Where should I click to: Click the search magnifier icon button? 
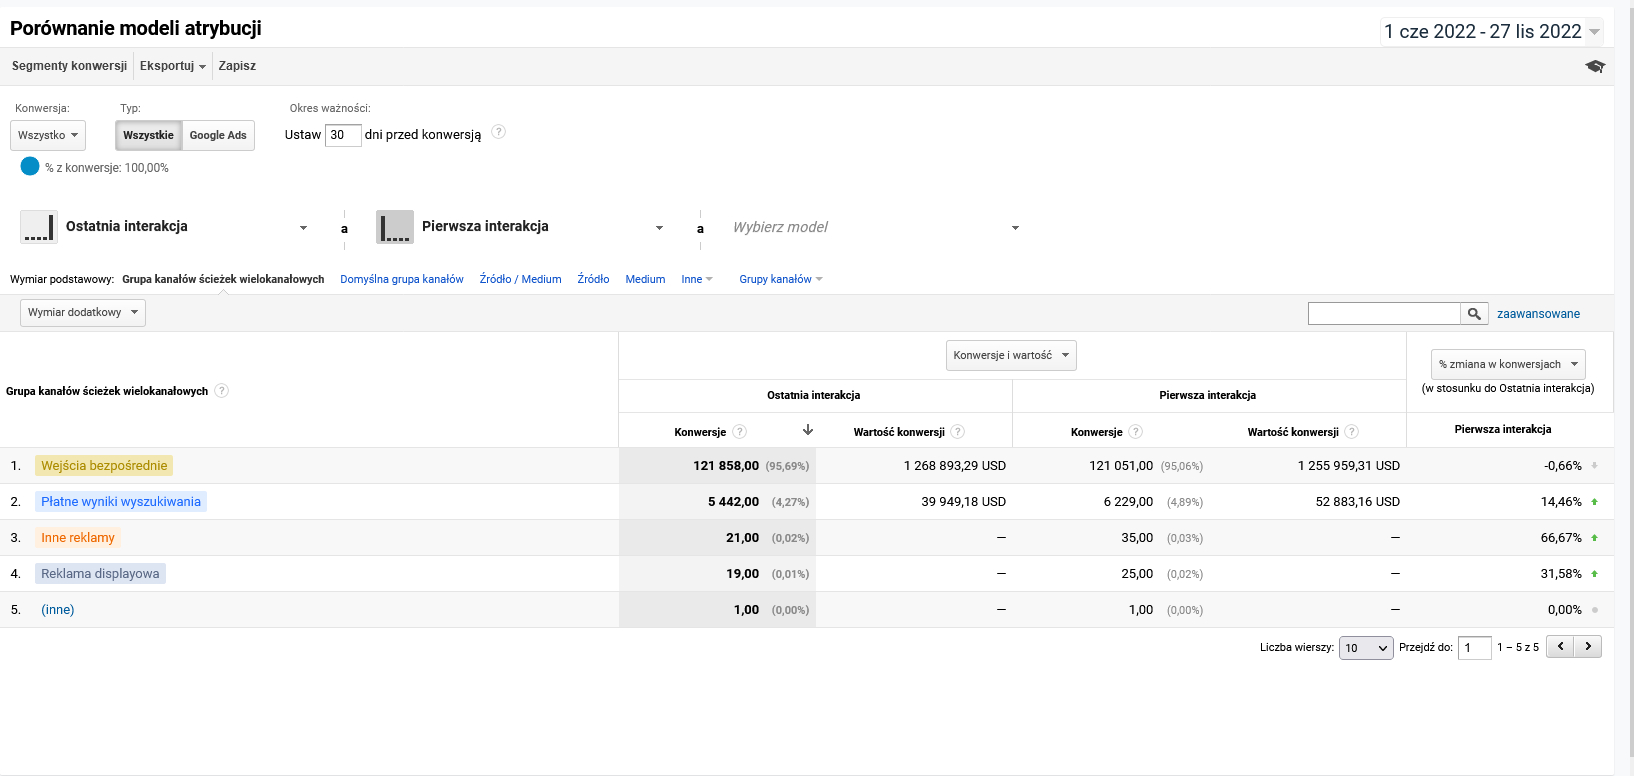(x=1474, y=314)
